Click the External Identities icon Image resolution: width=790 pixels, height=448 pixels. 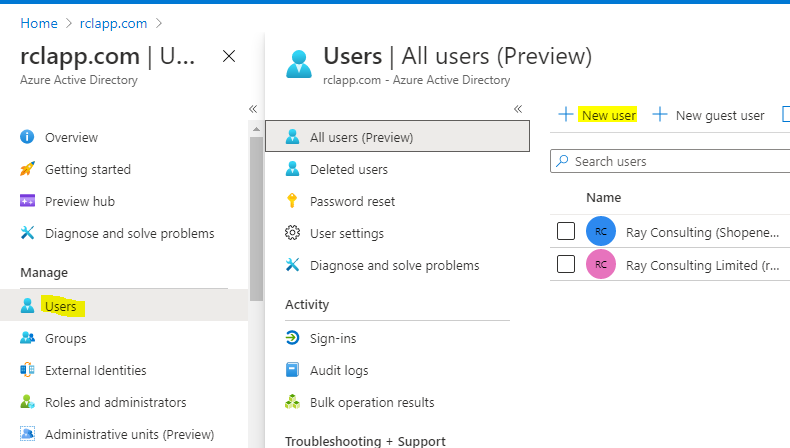(27, 370)
